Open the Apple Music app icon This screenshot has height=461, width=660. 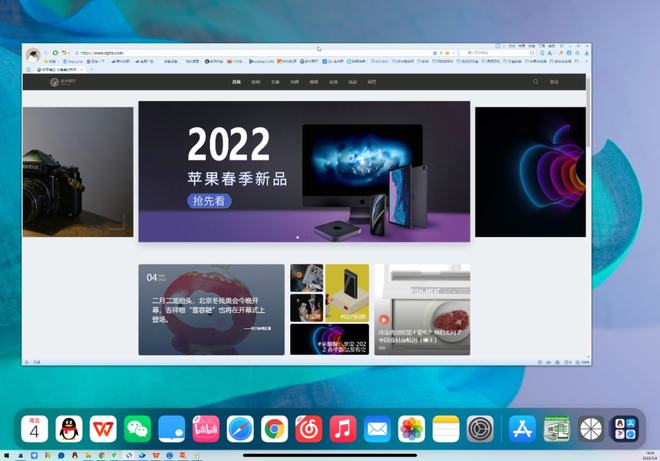pos(343,429)
